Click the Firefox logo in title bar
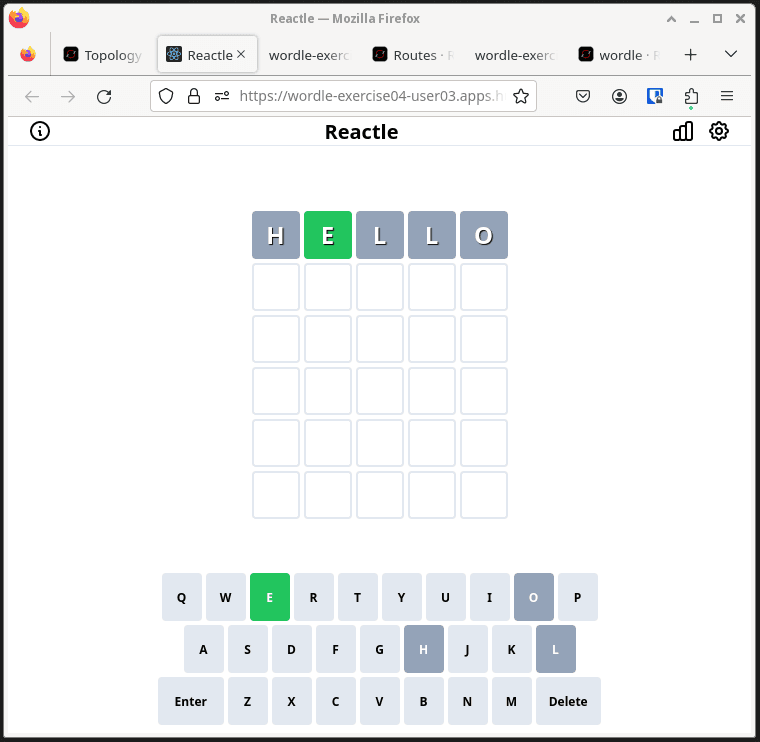The height and width of the screenshot is (742, 760). click(x=19, y=18)
